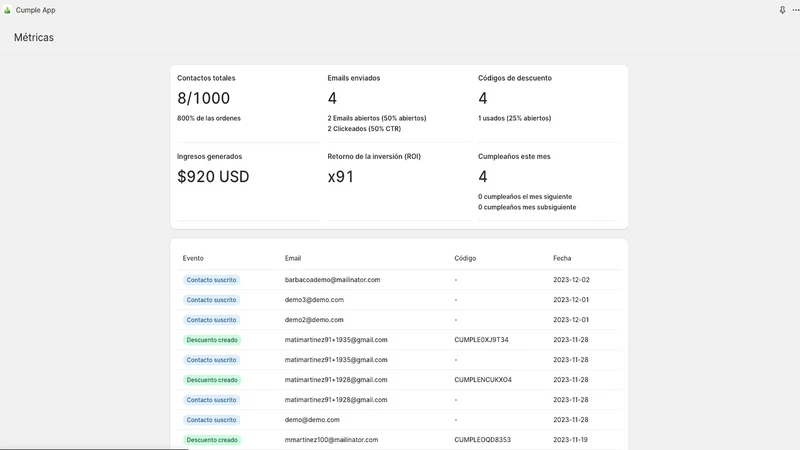This screenshot has width=800, height=450.
Task: Click the Cumple App title
Action: pos(35,10)
